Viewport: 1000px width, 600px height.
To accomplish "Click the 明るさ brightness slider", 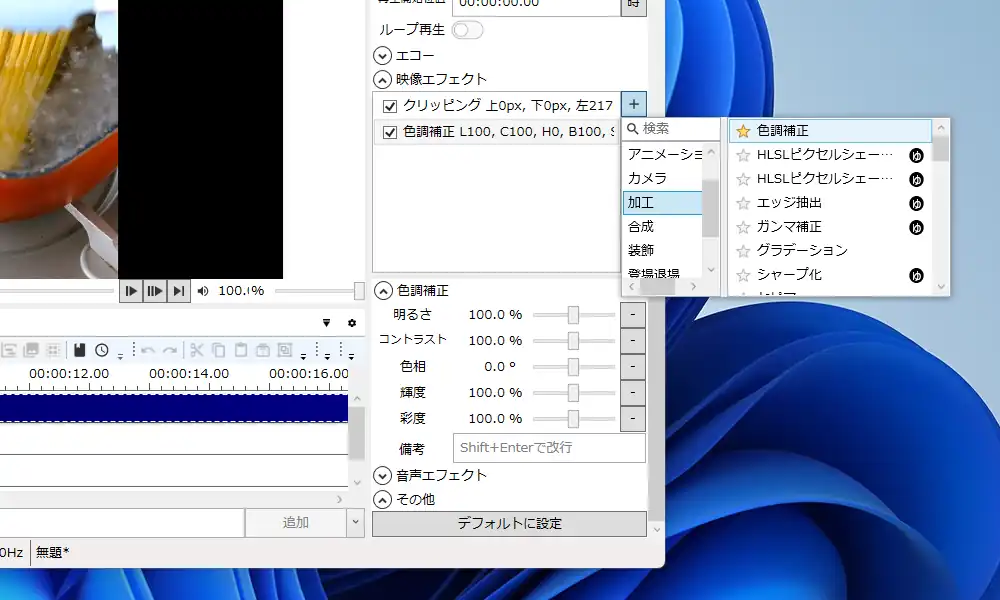I will [x=573, y=315].
